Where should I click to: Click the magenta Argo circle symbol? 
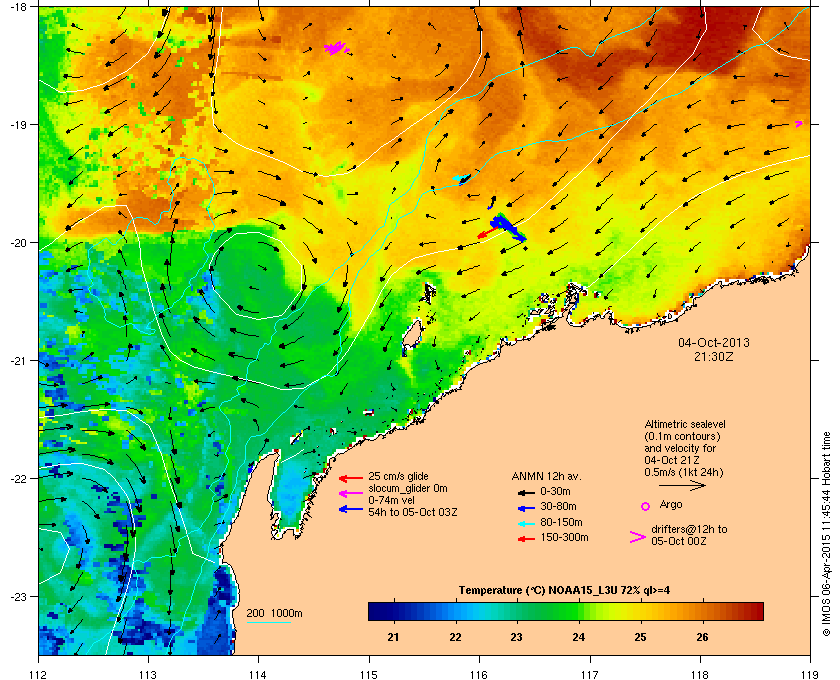coord(646,506)
